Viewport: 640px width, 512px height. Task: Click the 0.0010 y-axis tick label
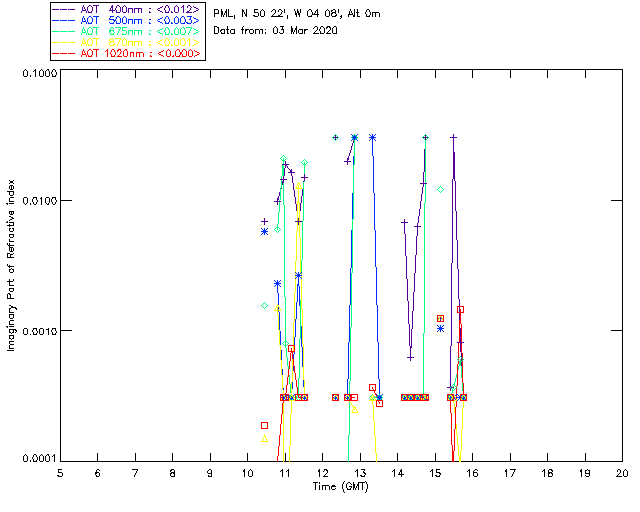38,331
